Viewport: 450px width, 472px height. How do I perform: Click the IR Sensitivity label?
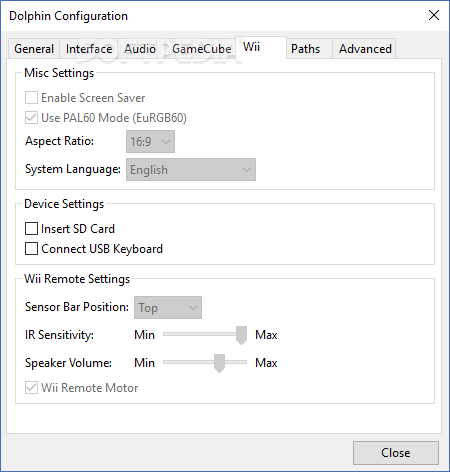point(59,335)
